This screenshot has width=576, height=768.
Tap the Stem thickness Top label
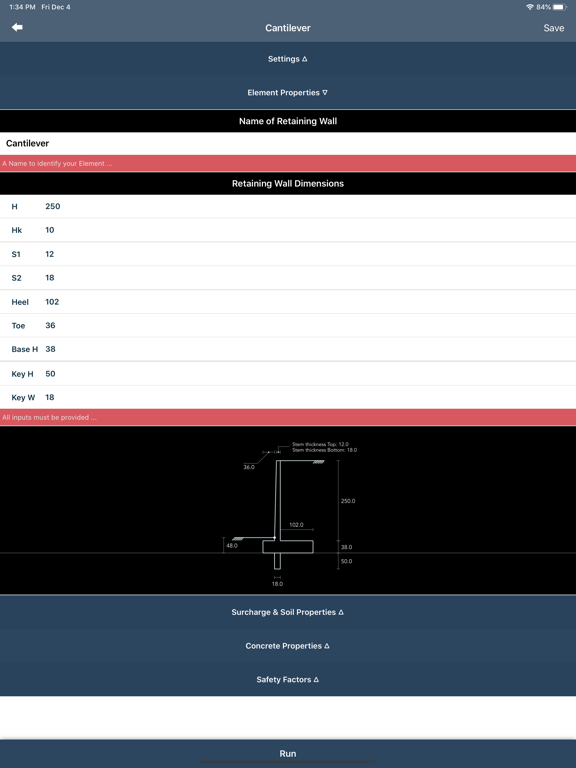pos(320,444)
